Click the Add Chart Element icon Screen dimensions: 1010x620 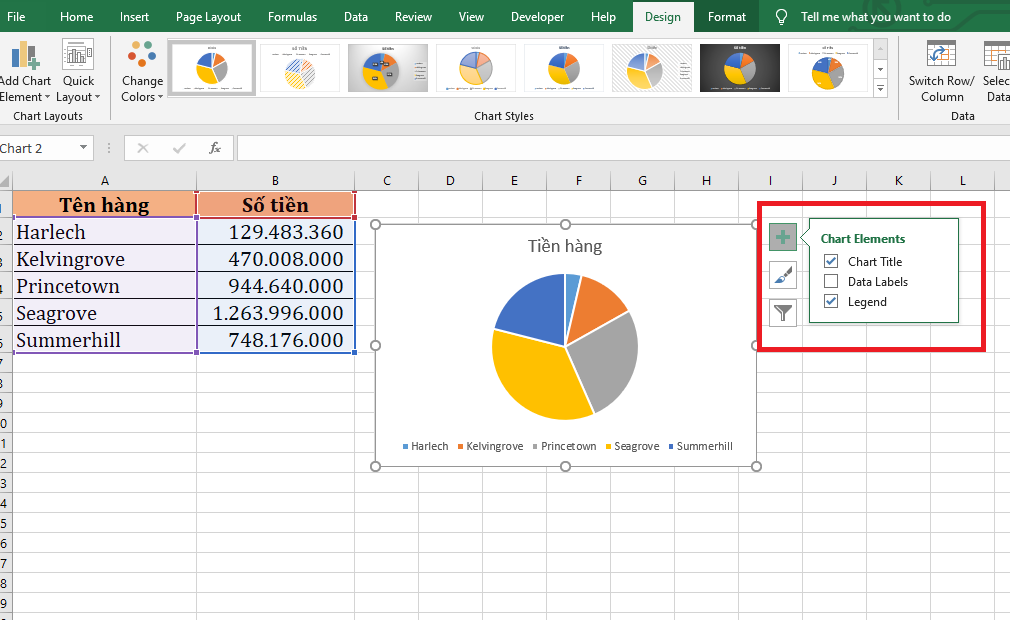click(x=25, y=56)
